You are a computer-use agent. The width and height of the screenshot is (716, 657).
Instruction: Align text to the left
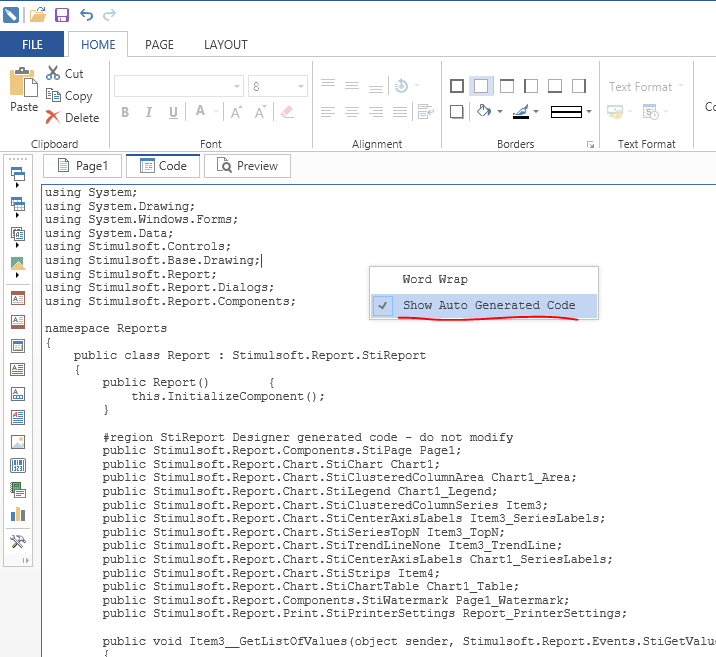point(327,111)
